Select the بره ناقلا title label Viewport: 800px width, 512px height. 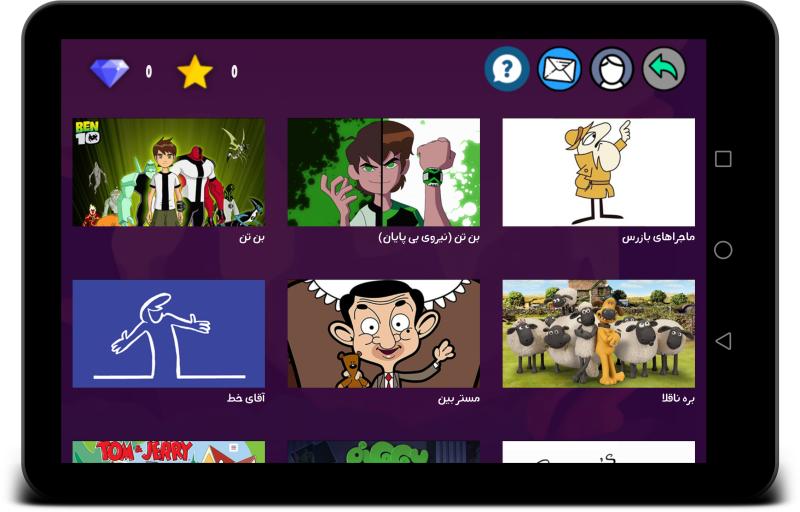click(x=678, y=398)
